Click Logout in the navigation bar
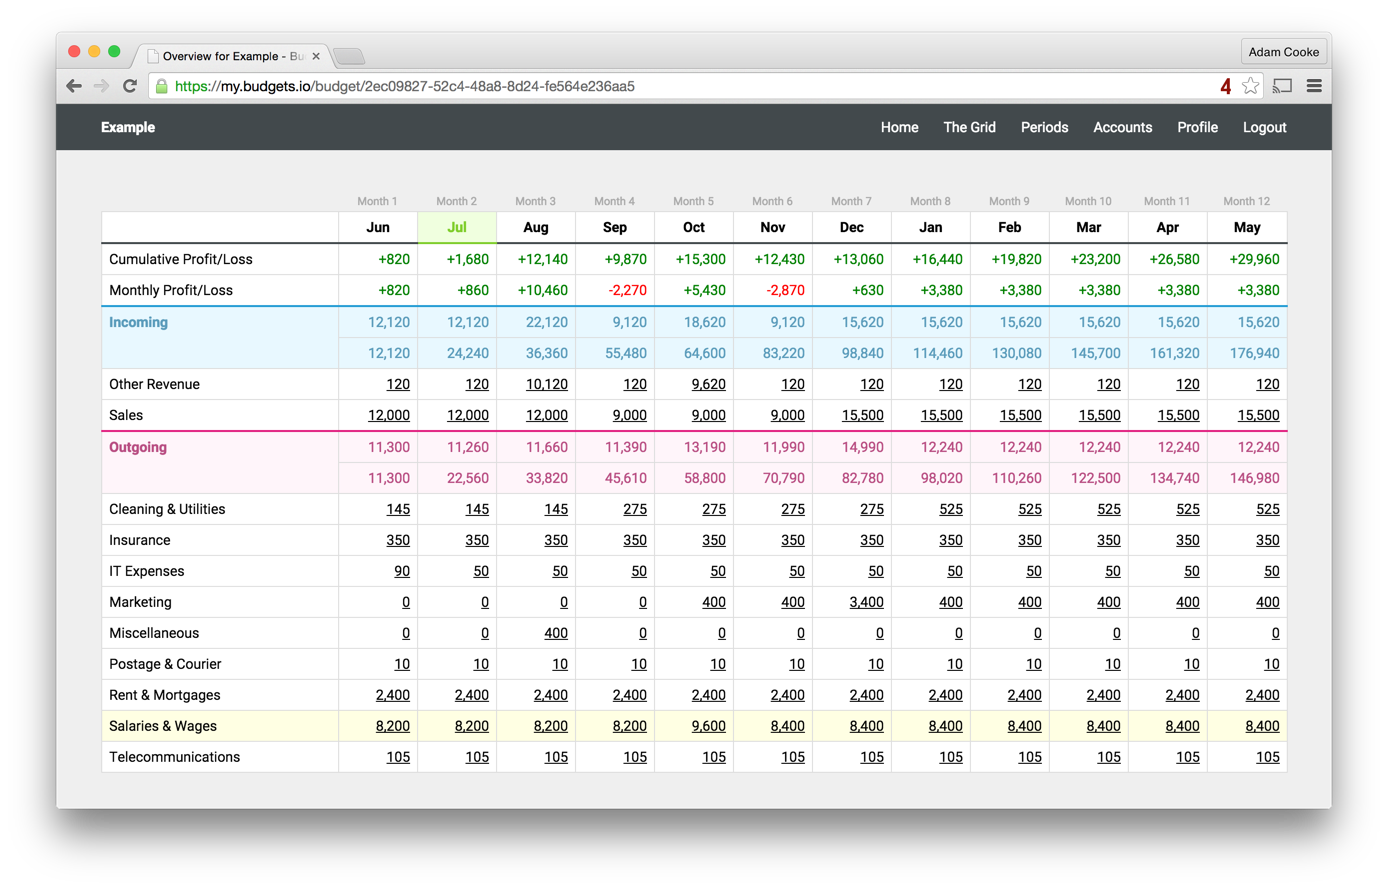 [1264, 127]
